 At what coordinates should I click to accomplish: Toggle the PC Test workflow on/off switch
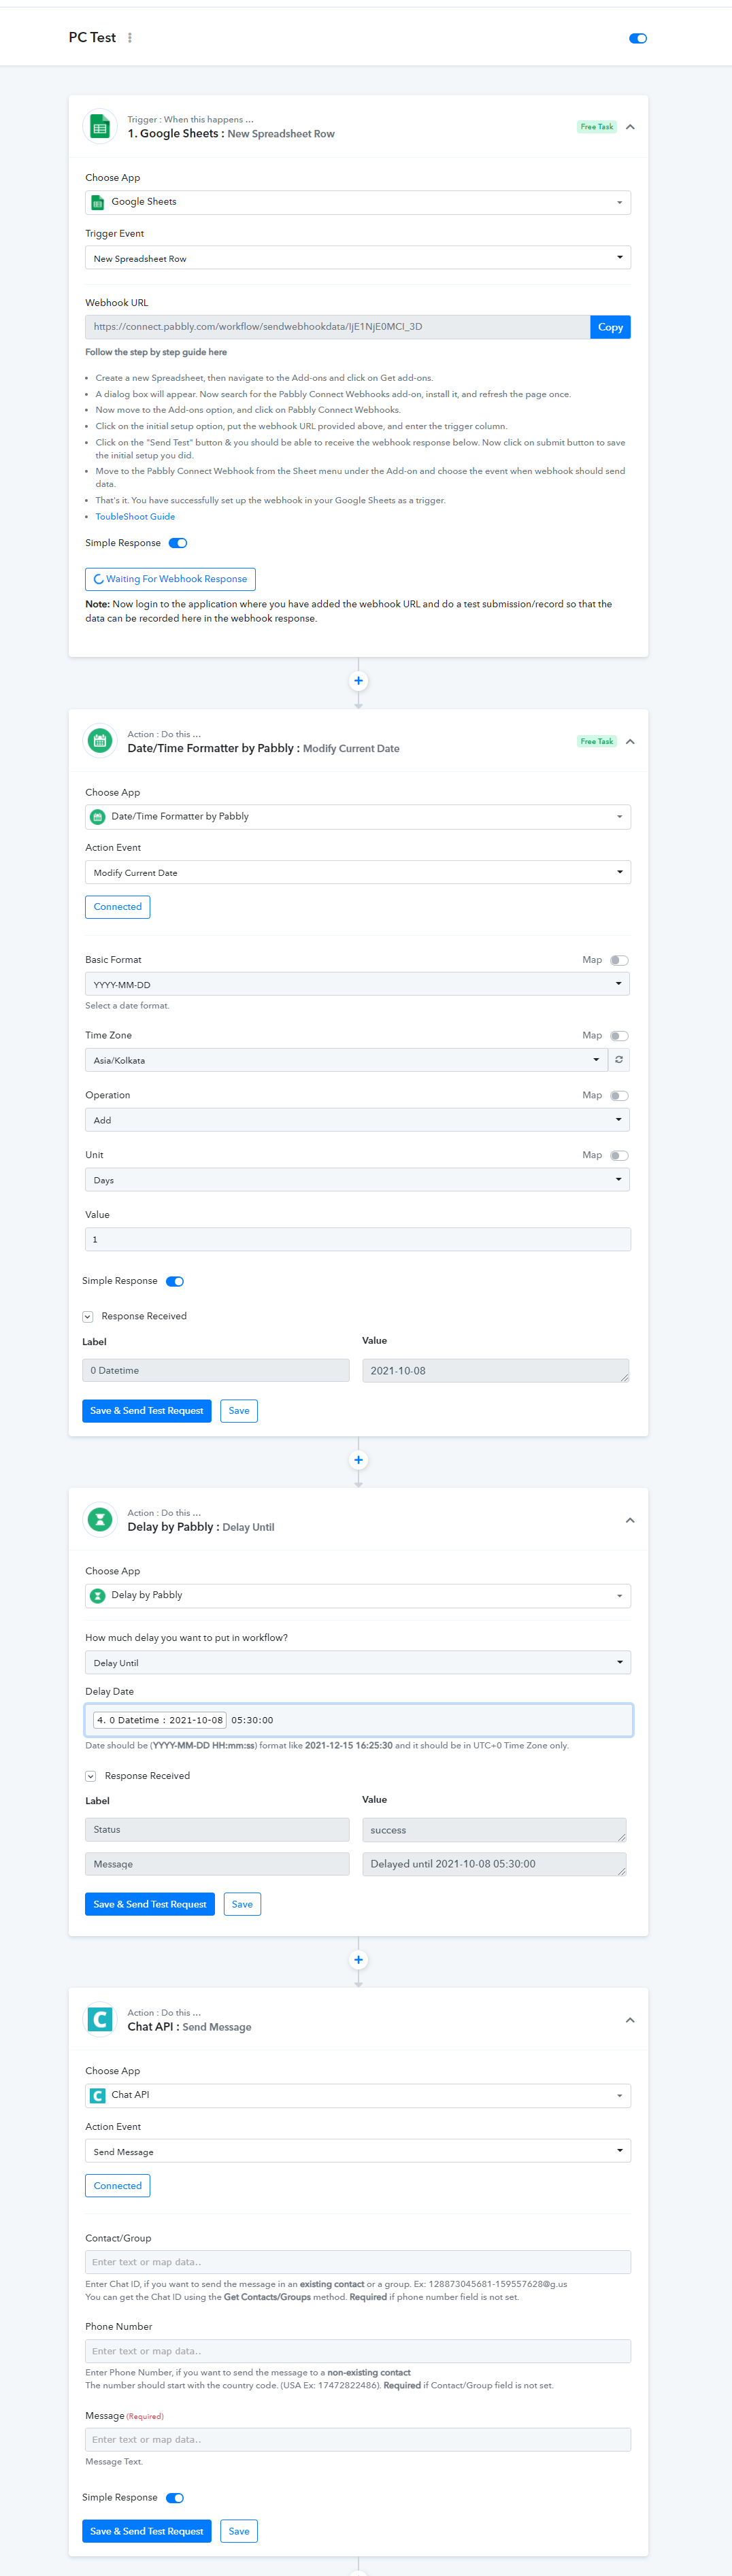tap(638, 38)
